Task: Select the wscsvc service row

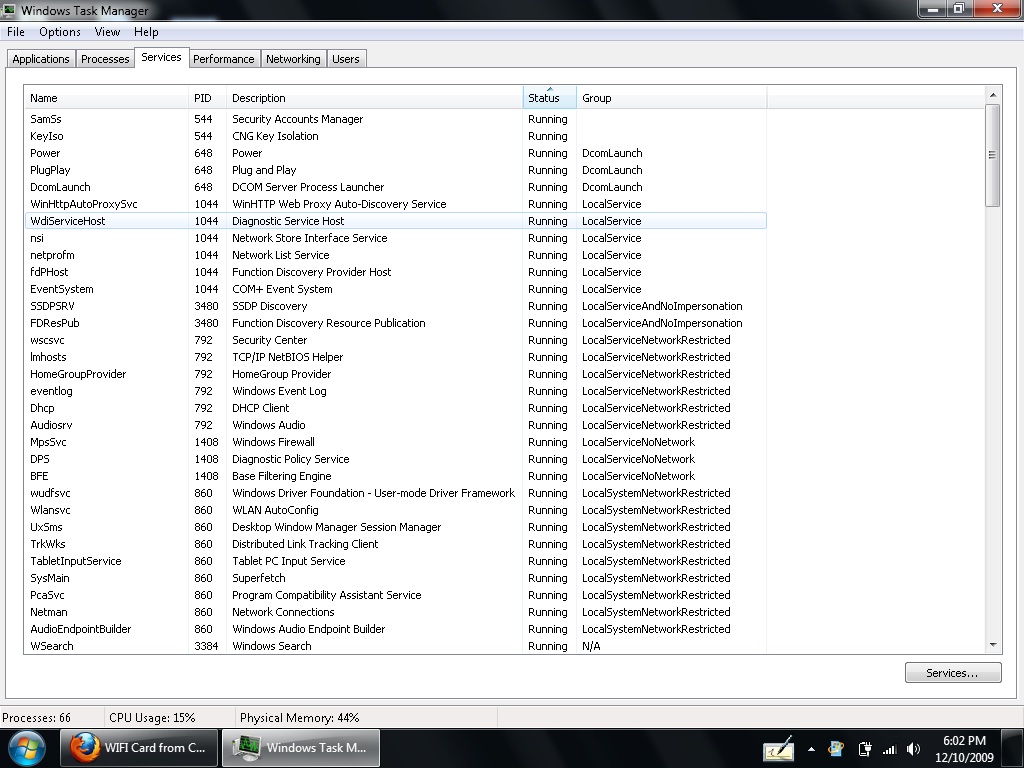Action: tap(395, 340)
